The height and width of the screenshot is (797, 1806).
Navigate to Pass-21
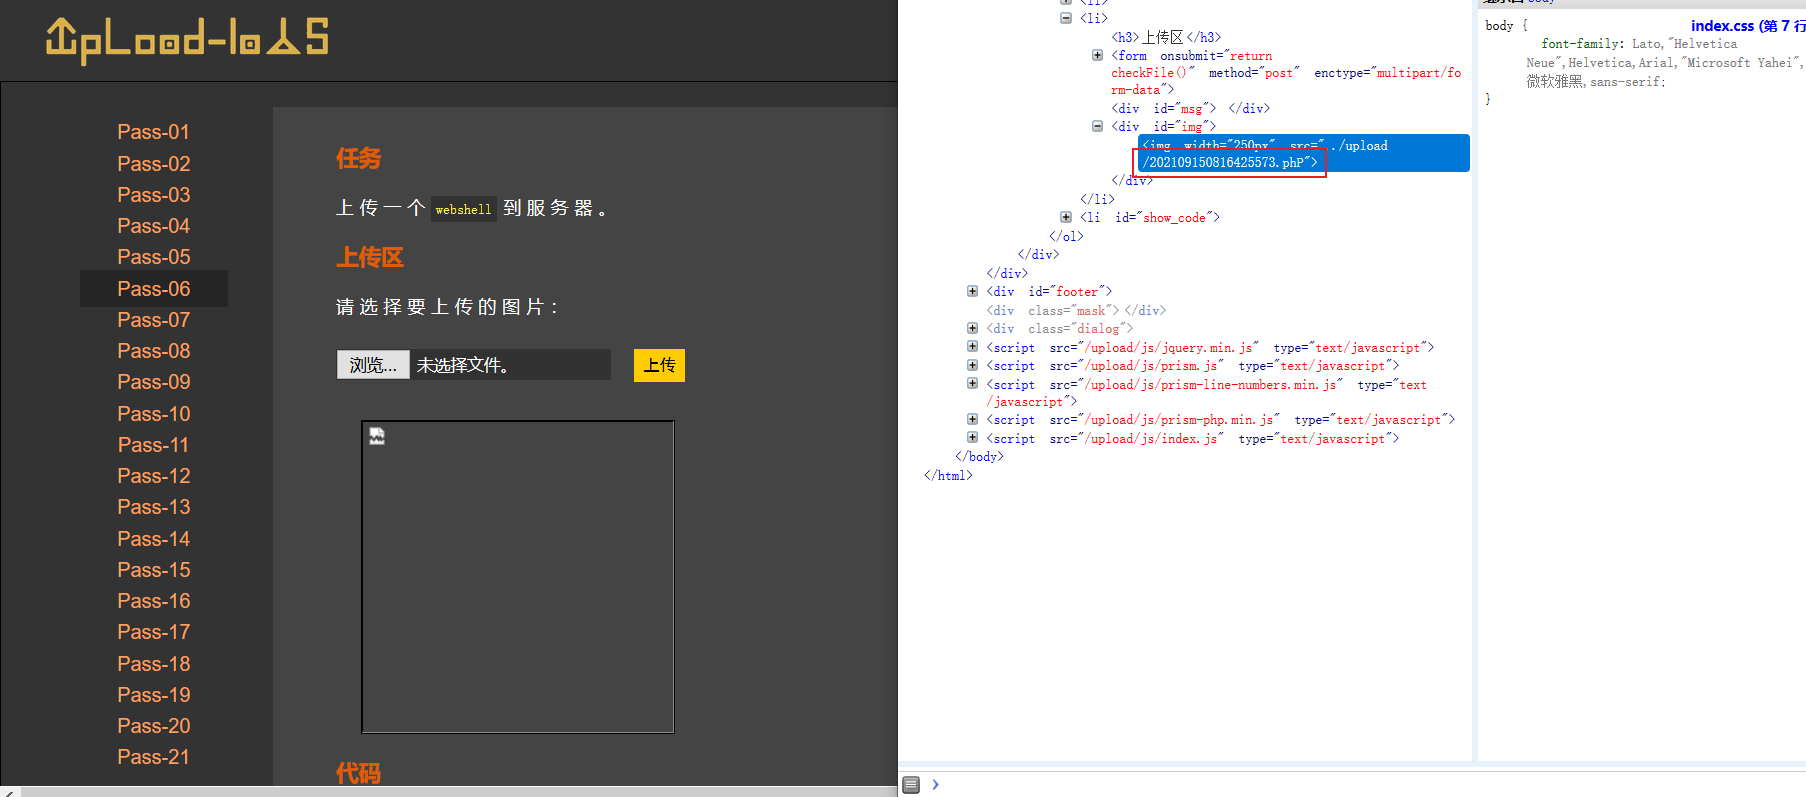(153, 757)
